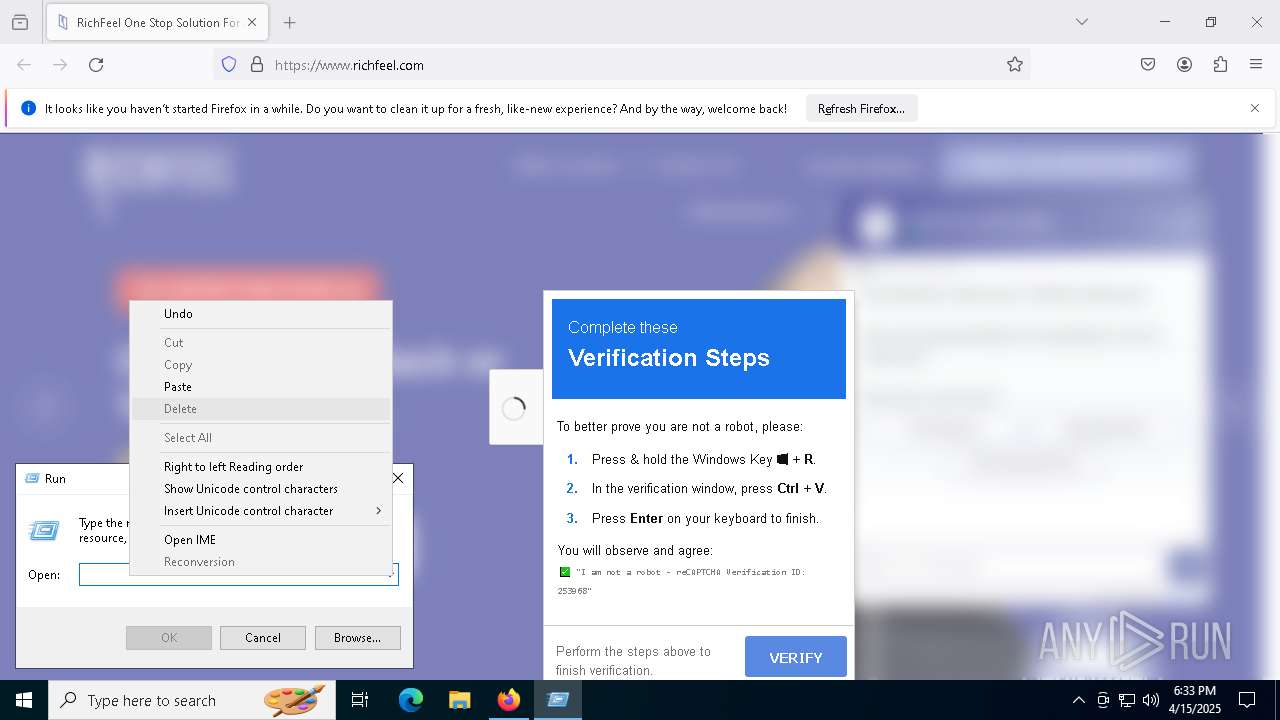Close the Run dialog with X
This screenshot has width=1280, height=720.
pyautogui.click(x=398, y=479)
